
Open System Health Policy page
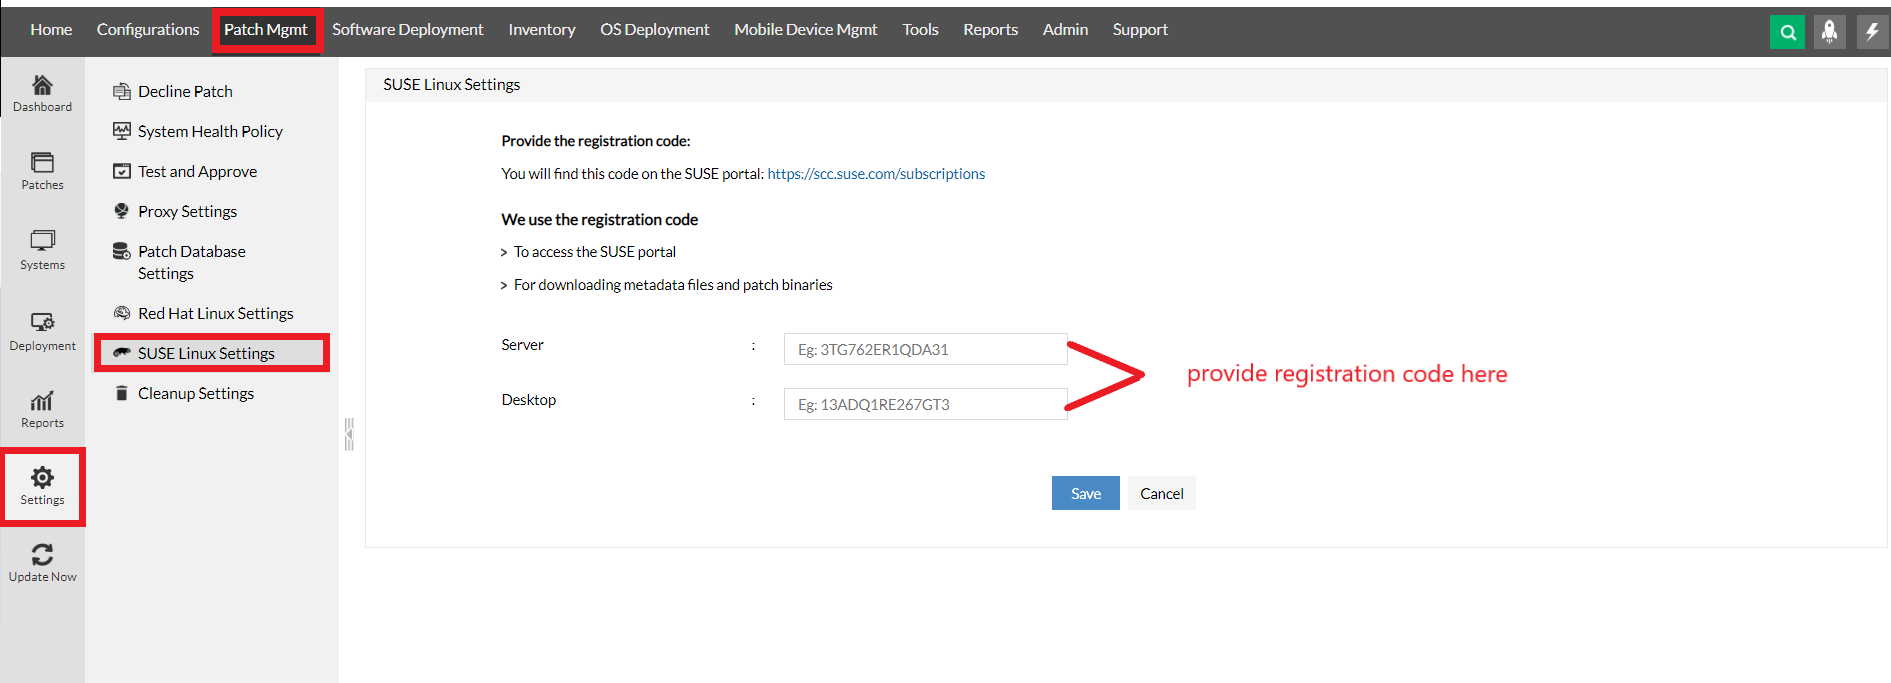point(210,131)
